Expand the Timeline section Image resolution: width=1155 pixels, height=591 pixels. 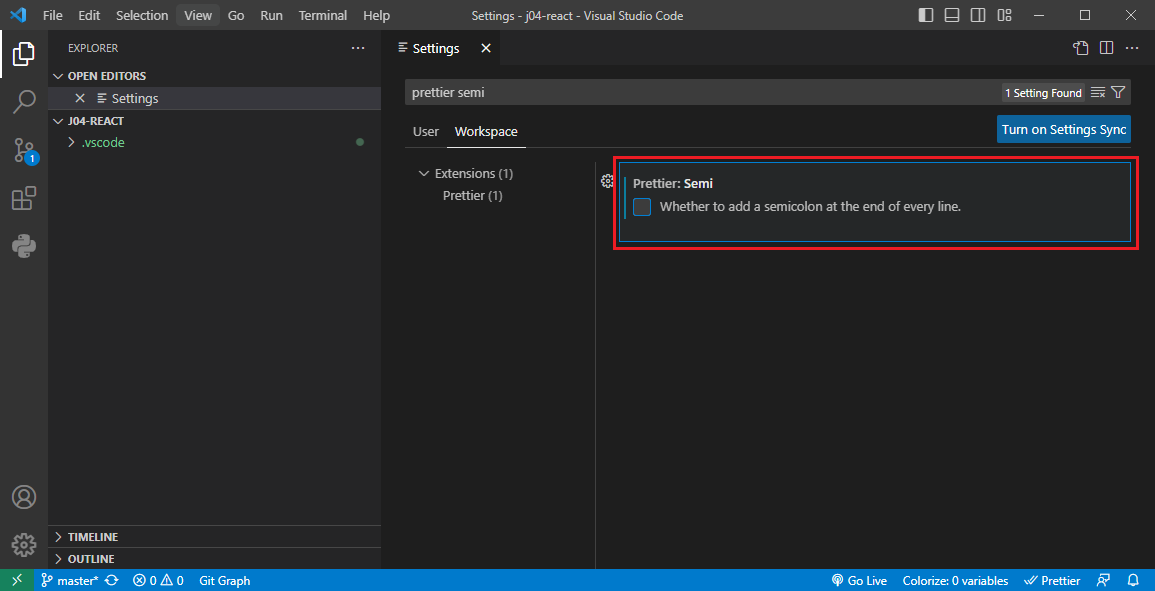click(x=92, y=537)
